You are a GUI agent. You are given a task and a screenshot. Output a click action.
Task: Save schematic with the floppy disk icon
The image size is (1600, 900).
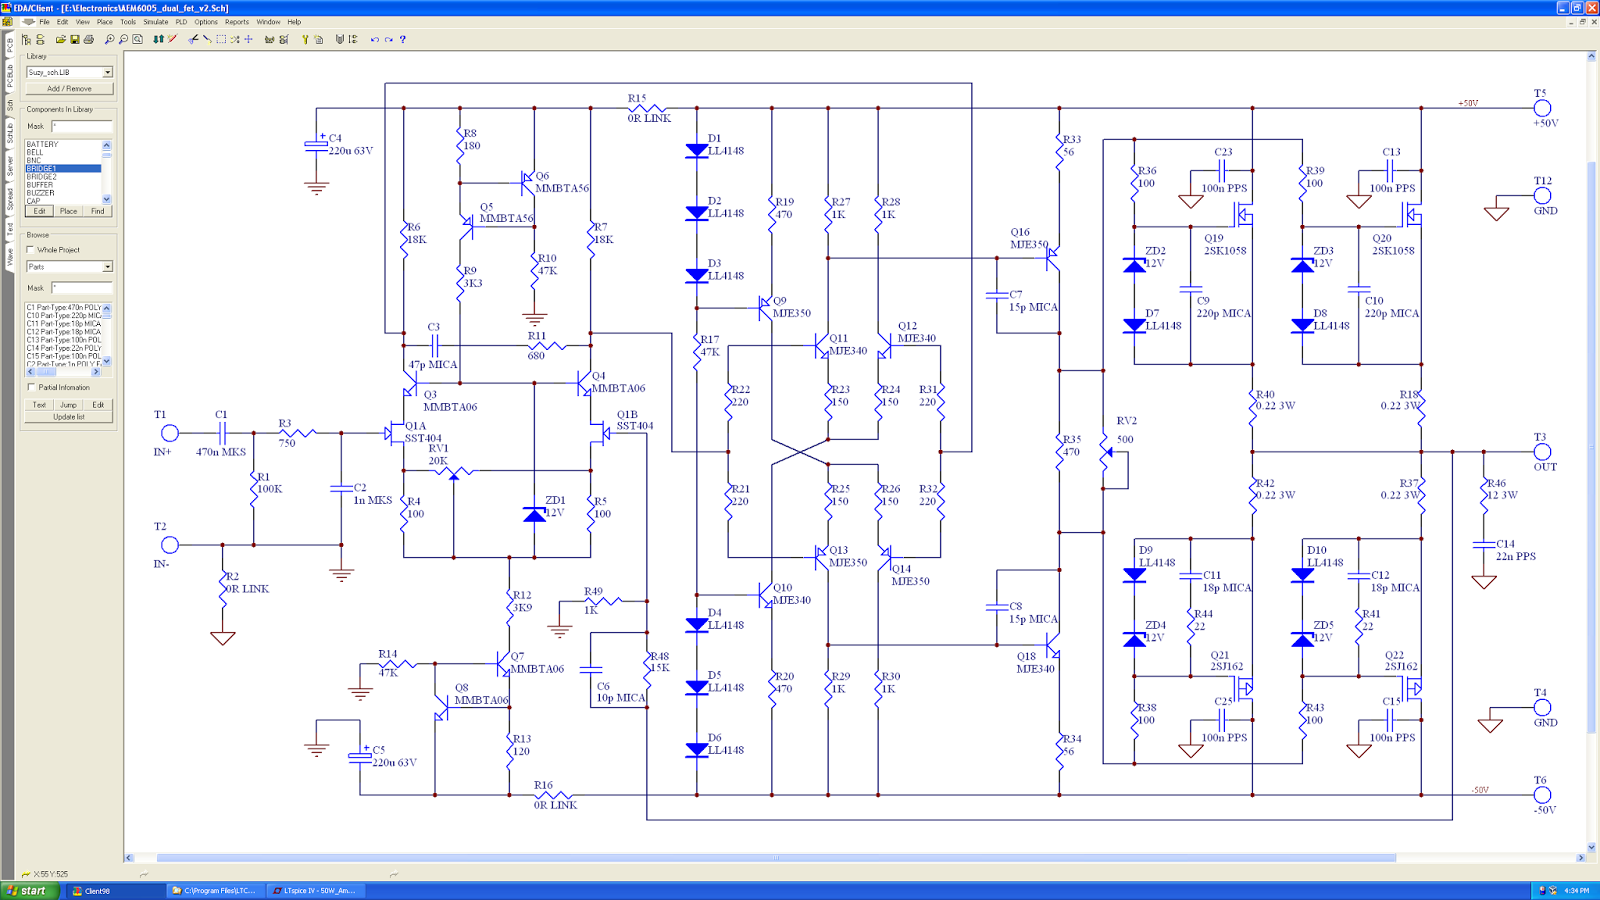(x=75, y=40)
